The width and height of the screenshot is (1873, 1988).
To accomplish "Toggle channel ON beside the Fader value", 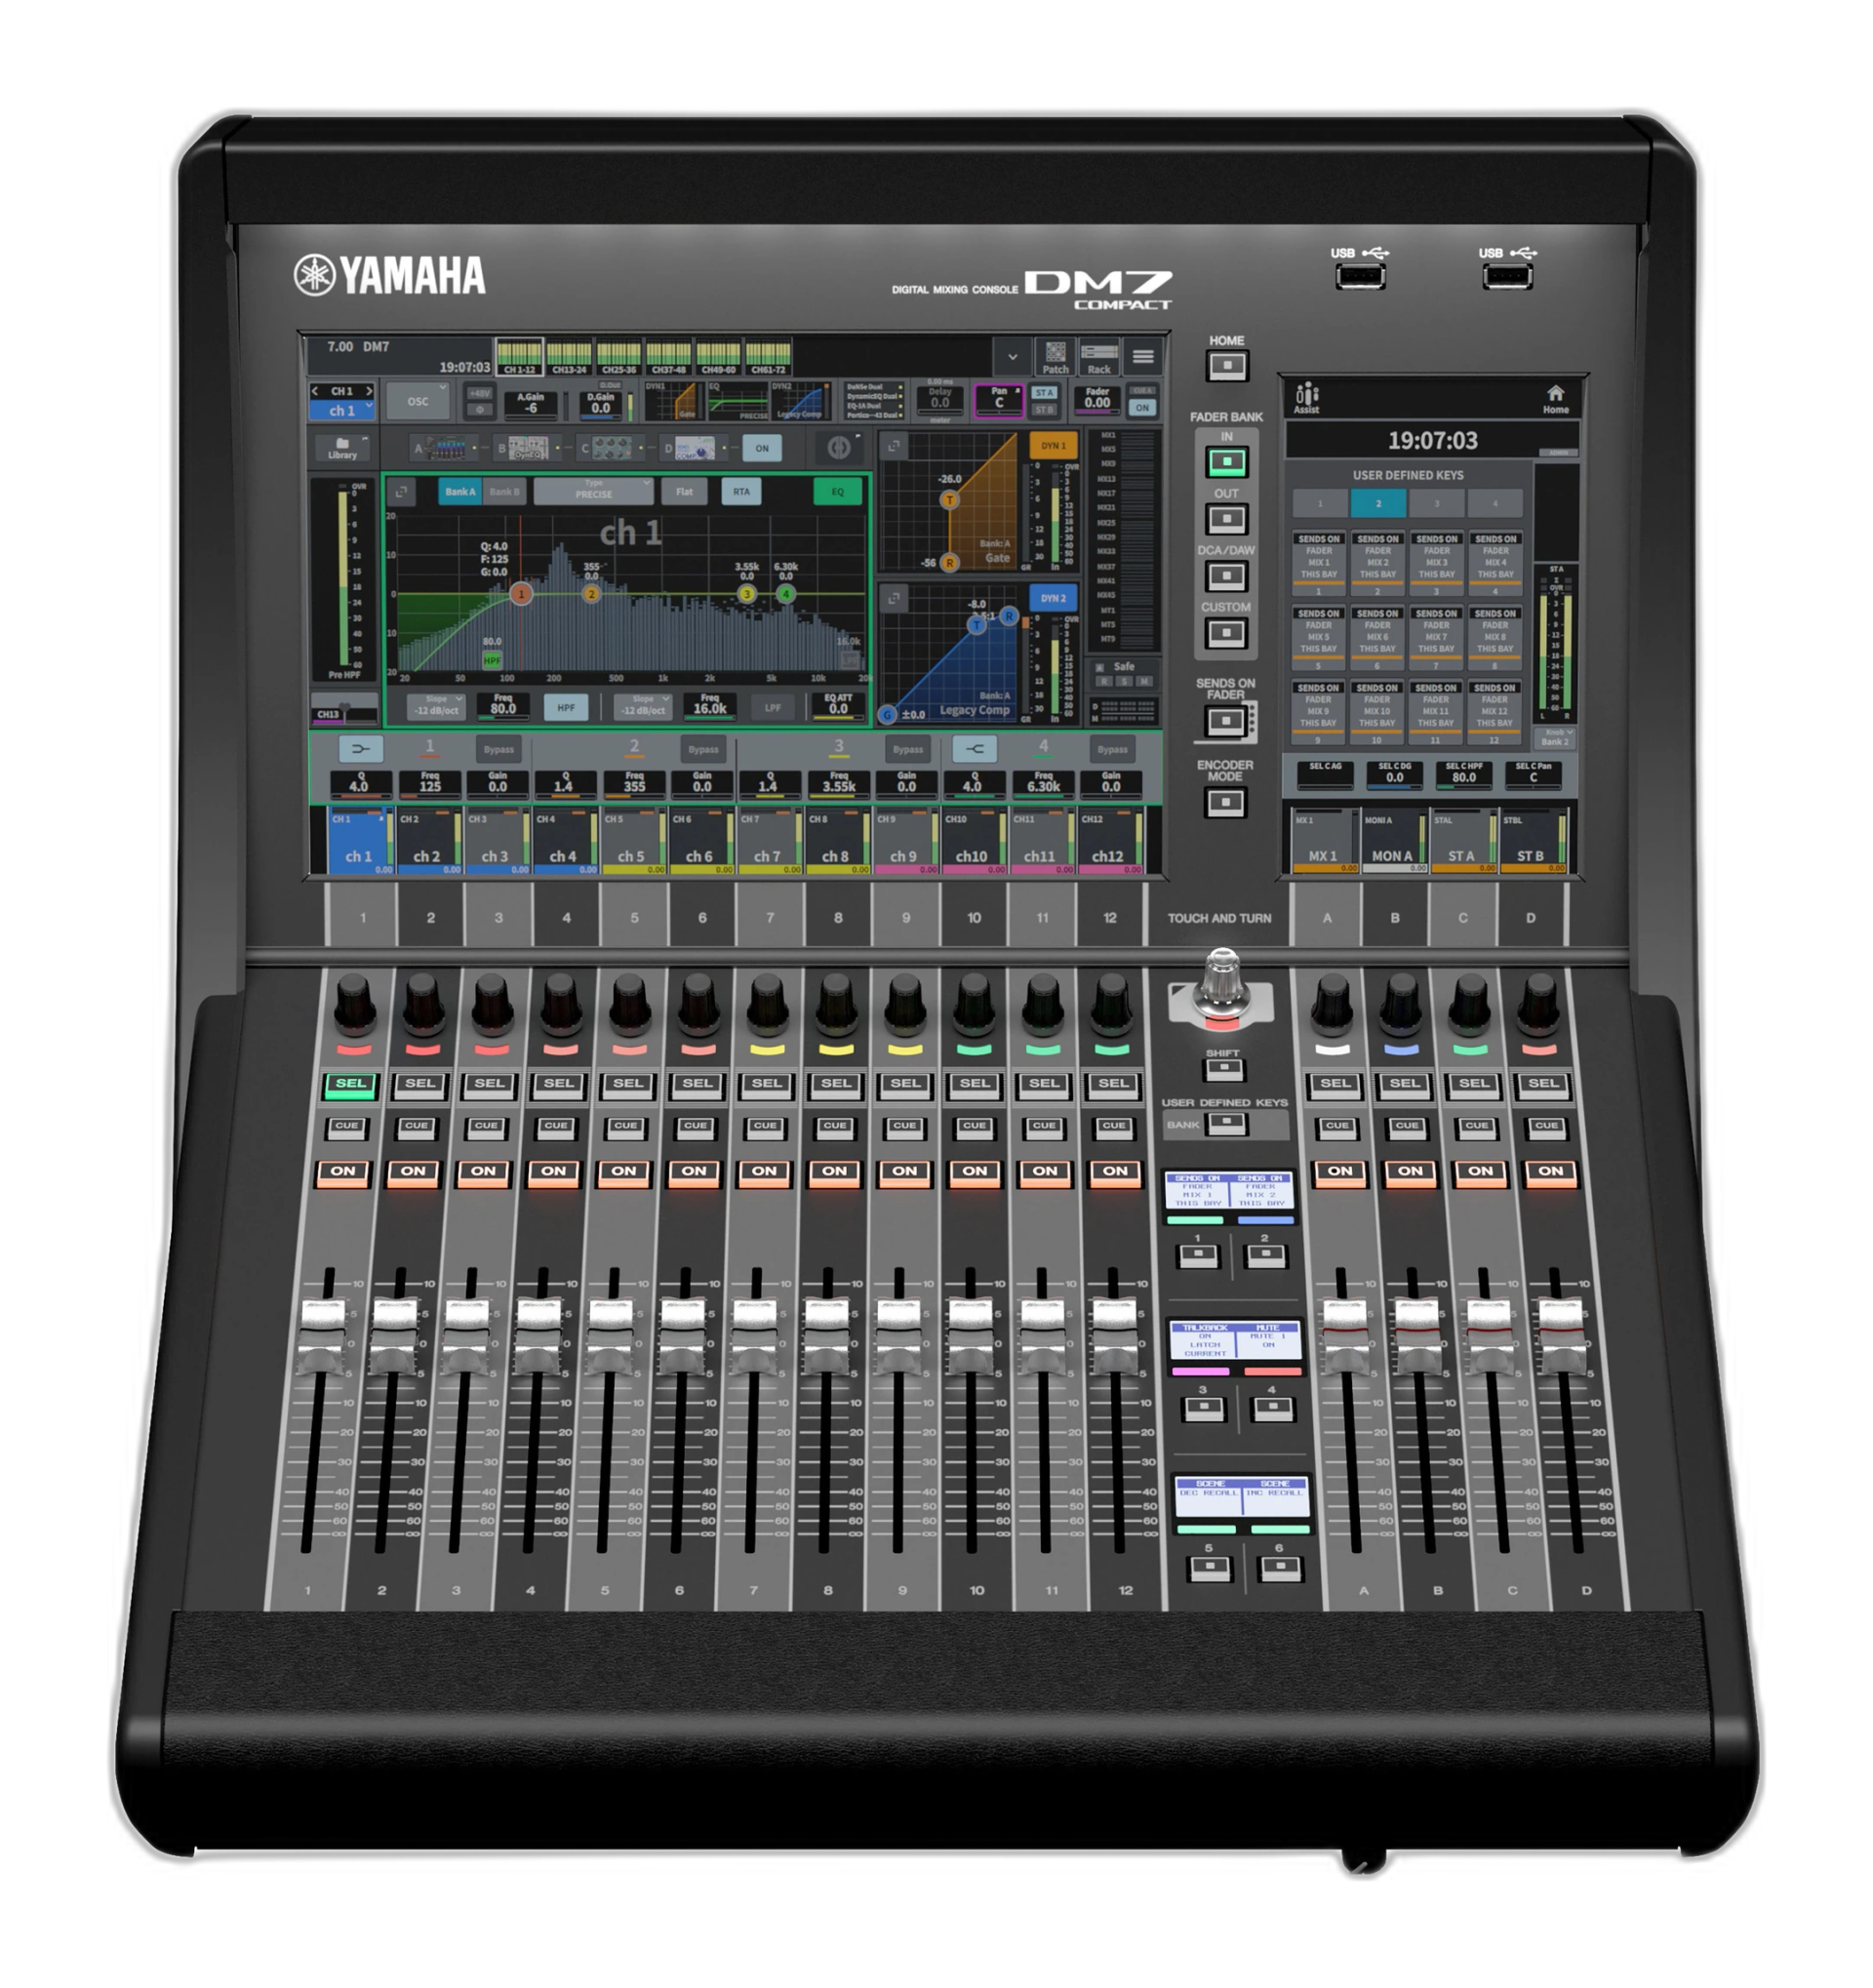I will click(1141, 408).
